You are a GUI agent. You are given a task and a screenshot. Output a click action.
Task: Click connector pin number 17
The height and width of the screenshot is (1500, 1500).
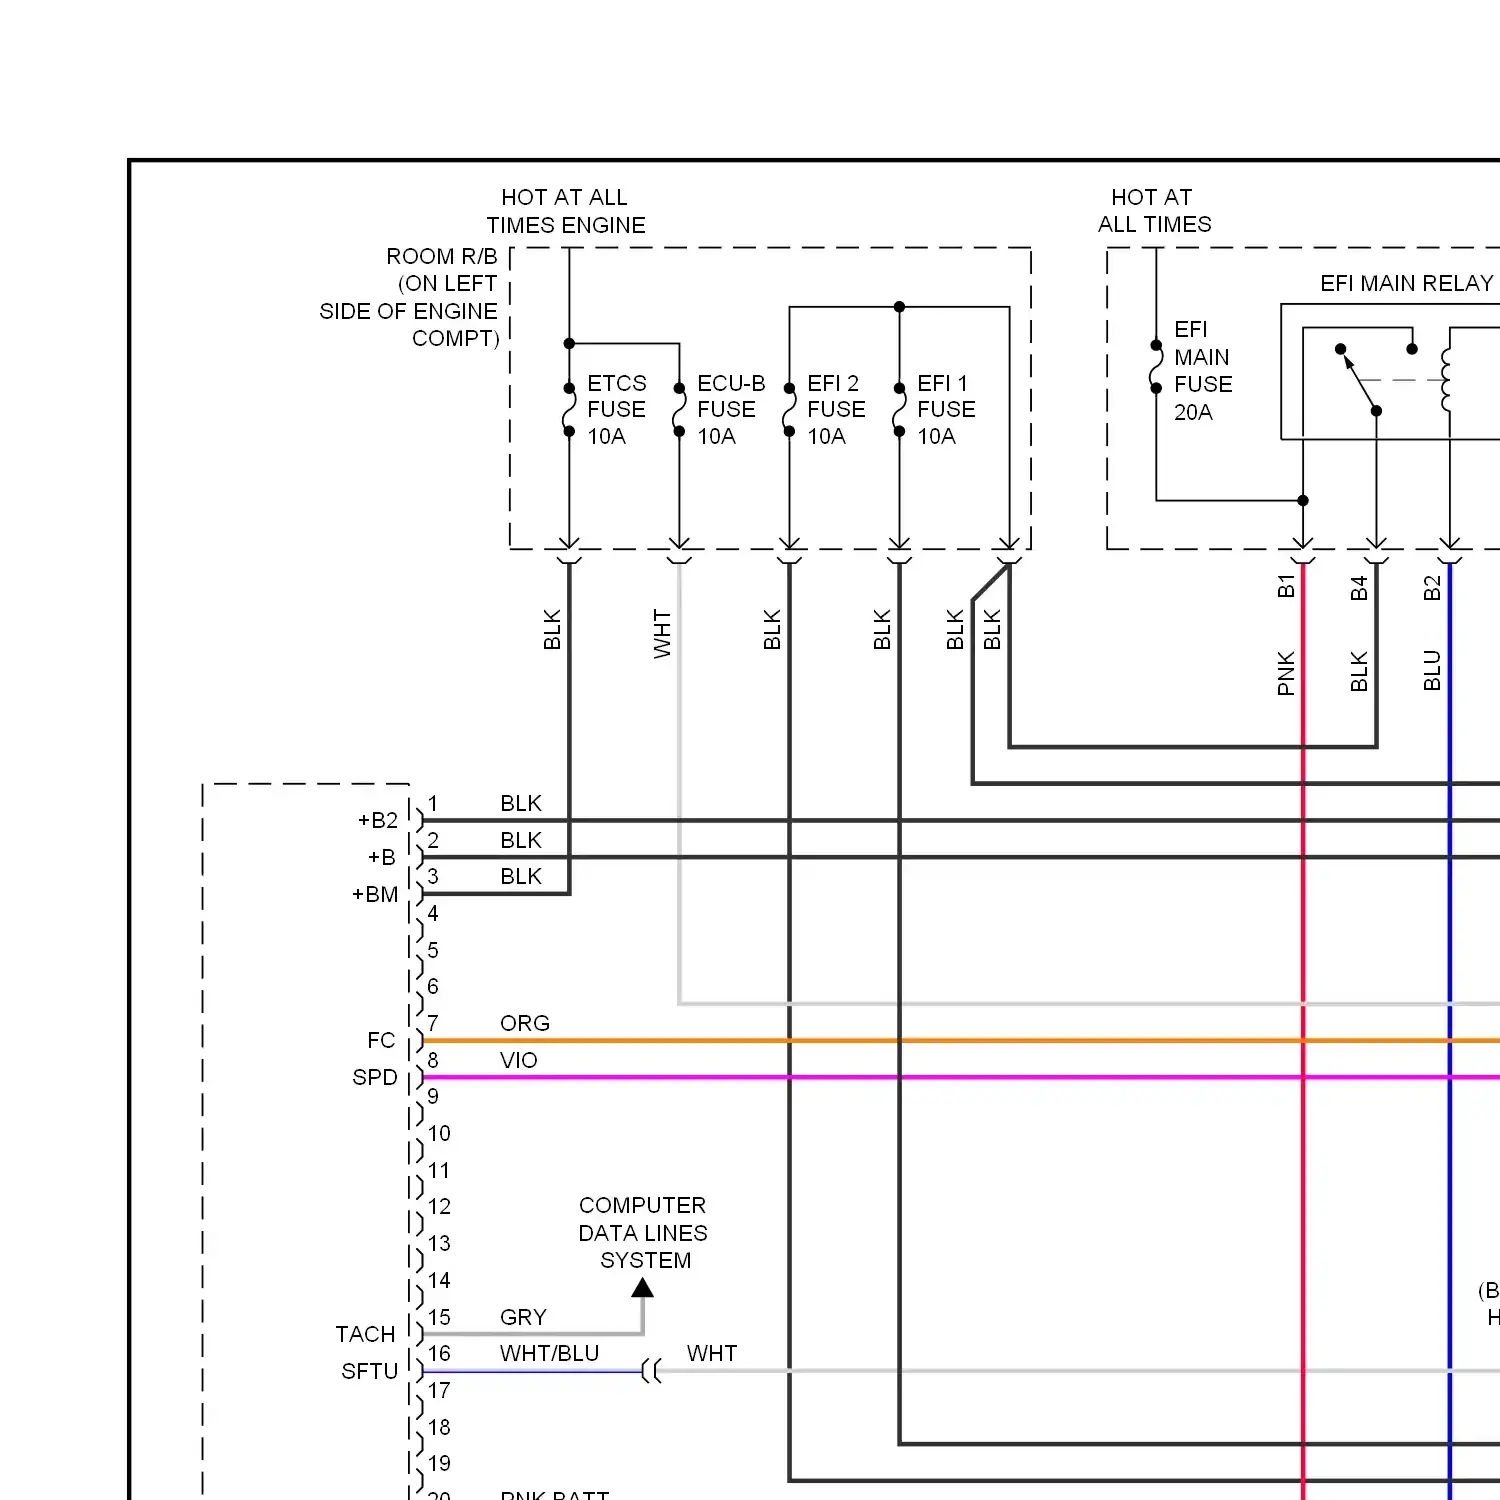point(439,1390)
